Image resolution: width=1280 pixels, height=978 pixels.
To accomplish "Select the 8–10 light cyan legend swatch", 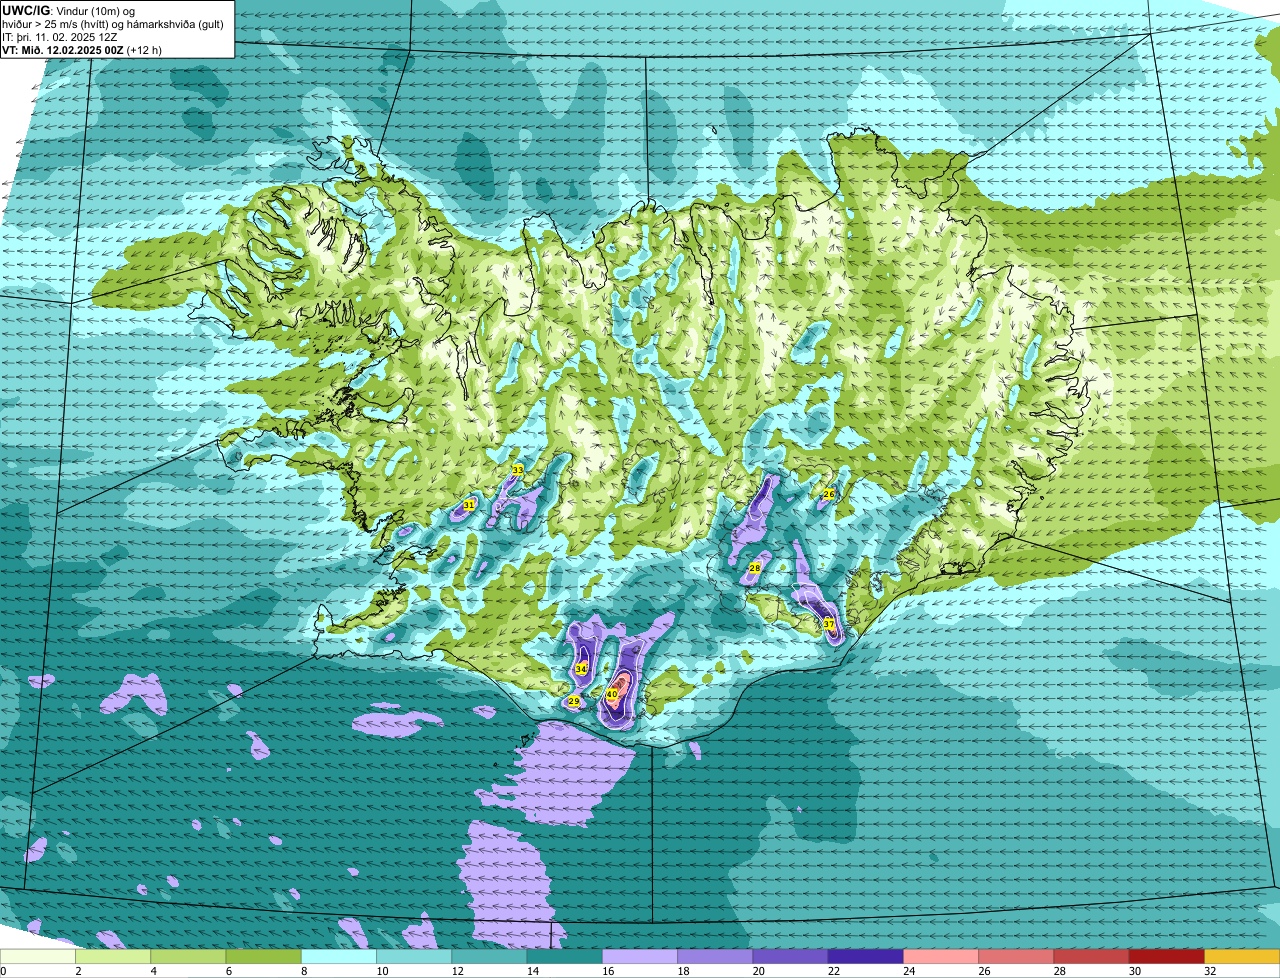I will coord(339,957).
